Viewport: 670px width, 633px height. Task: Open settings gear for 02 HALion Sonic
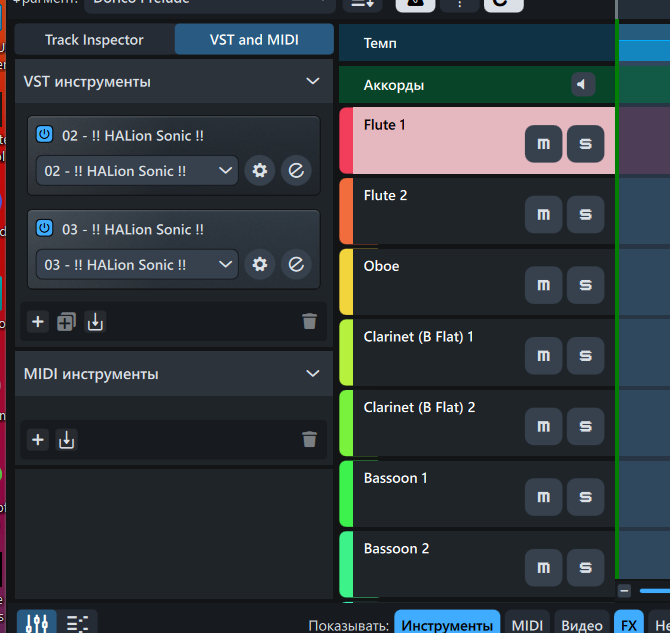click(260, 171)
